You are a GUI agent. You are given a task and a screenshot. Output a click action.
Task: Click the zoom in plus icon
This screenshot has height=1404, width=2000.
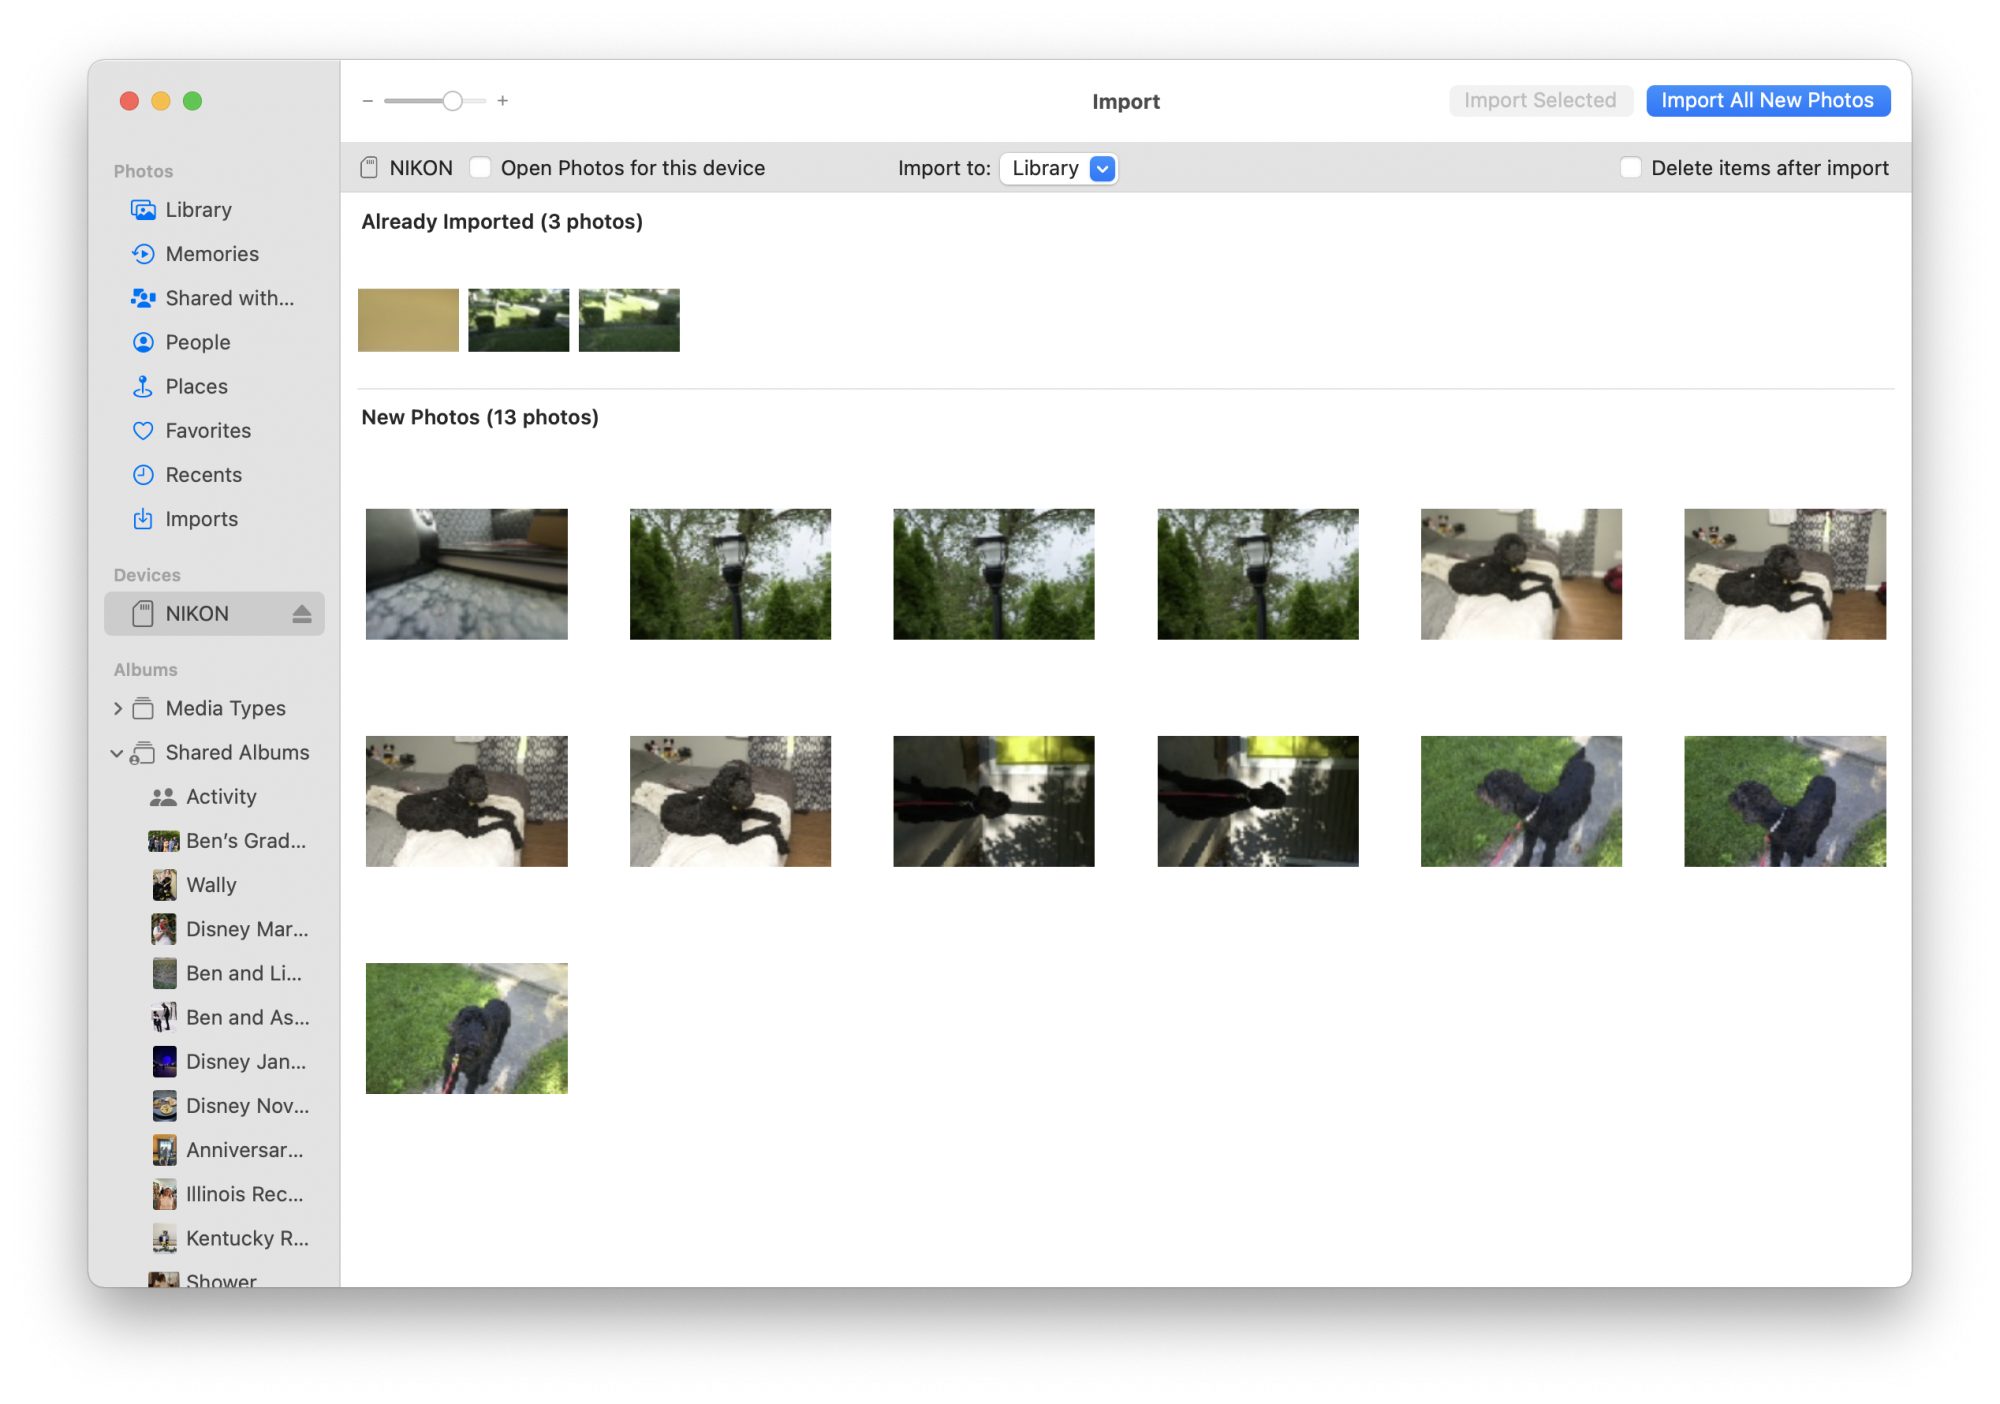point(503,101)
